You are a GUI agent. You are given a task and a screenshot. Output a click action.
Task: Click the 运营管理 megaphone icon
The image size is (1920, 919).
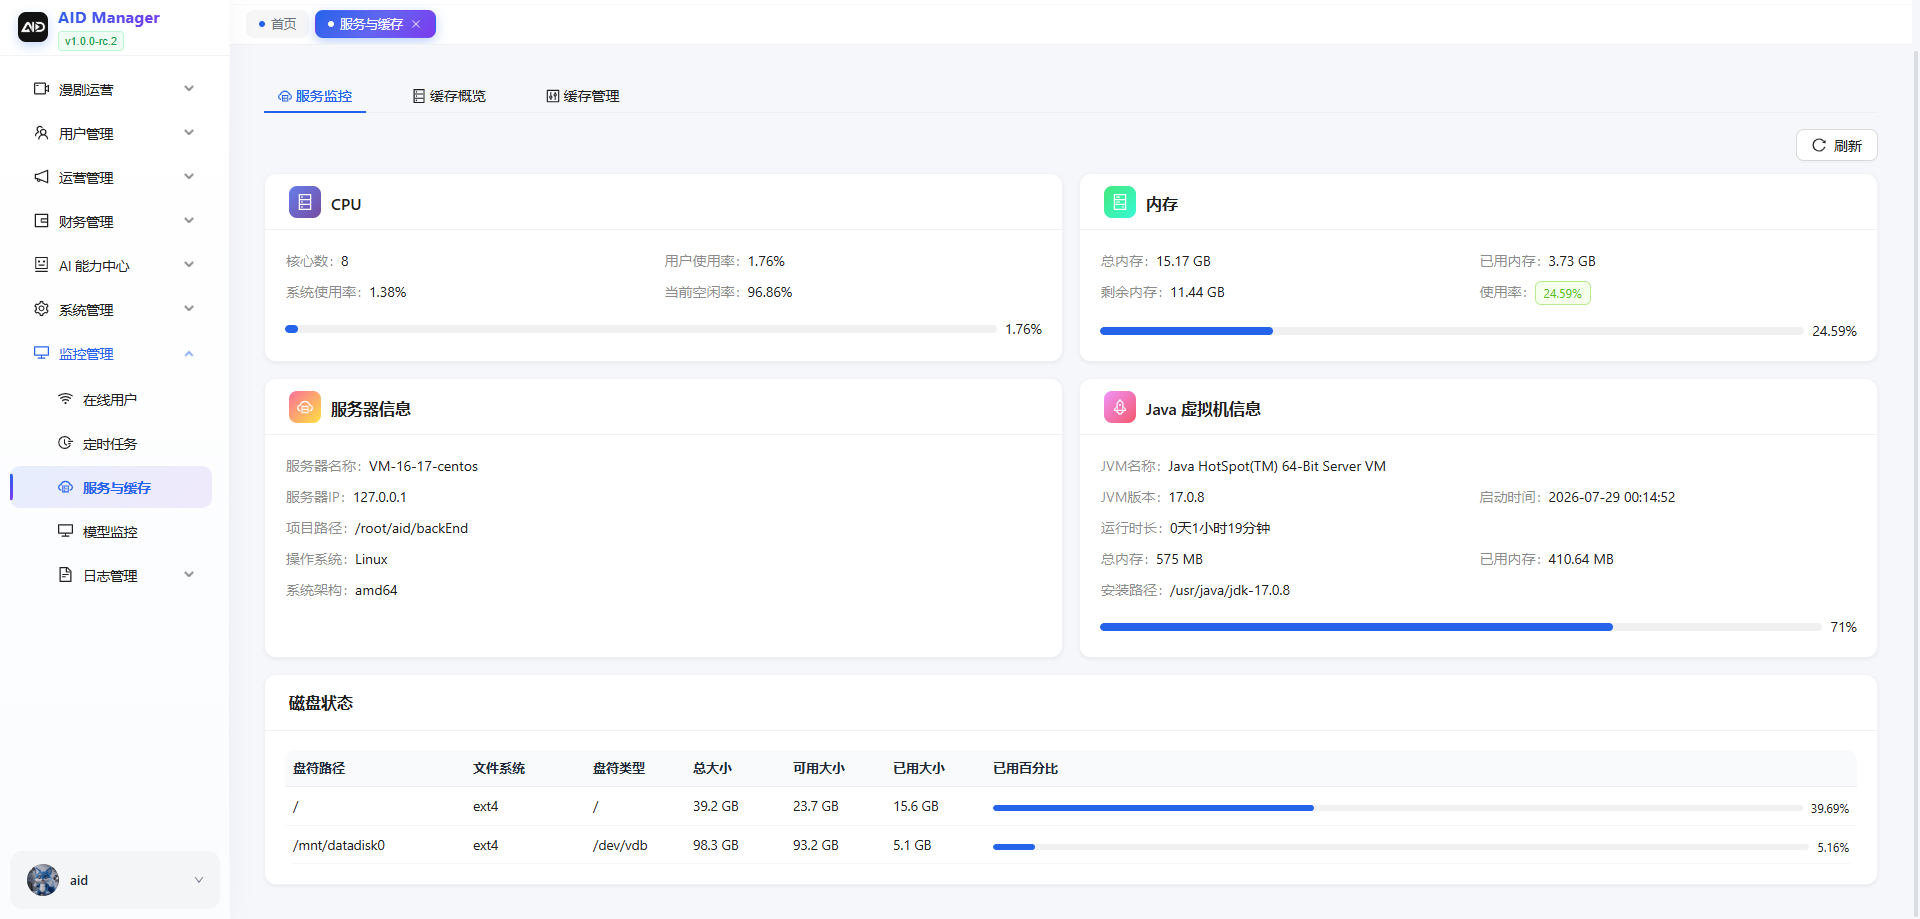coord(41,177)
